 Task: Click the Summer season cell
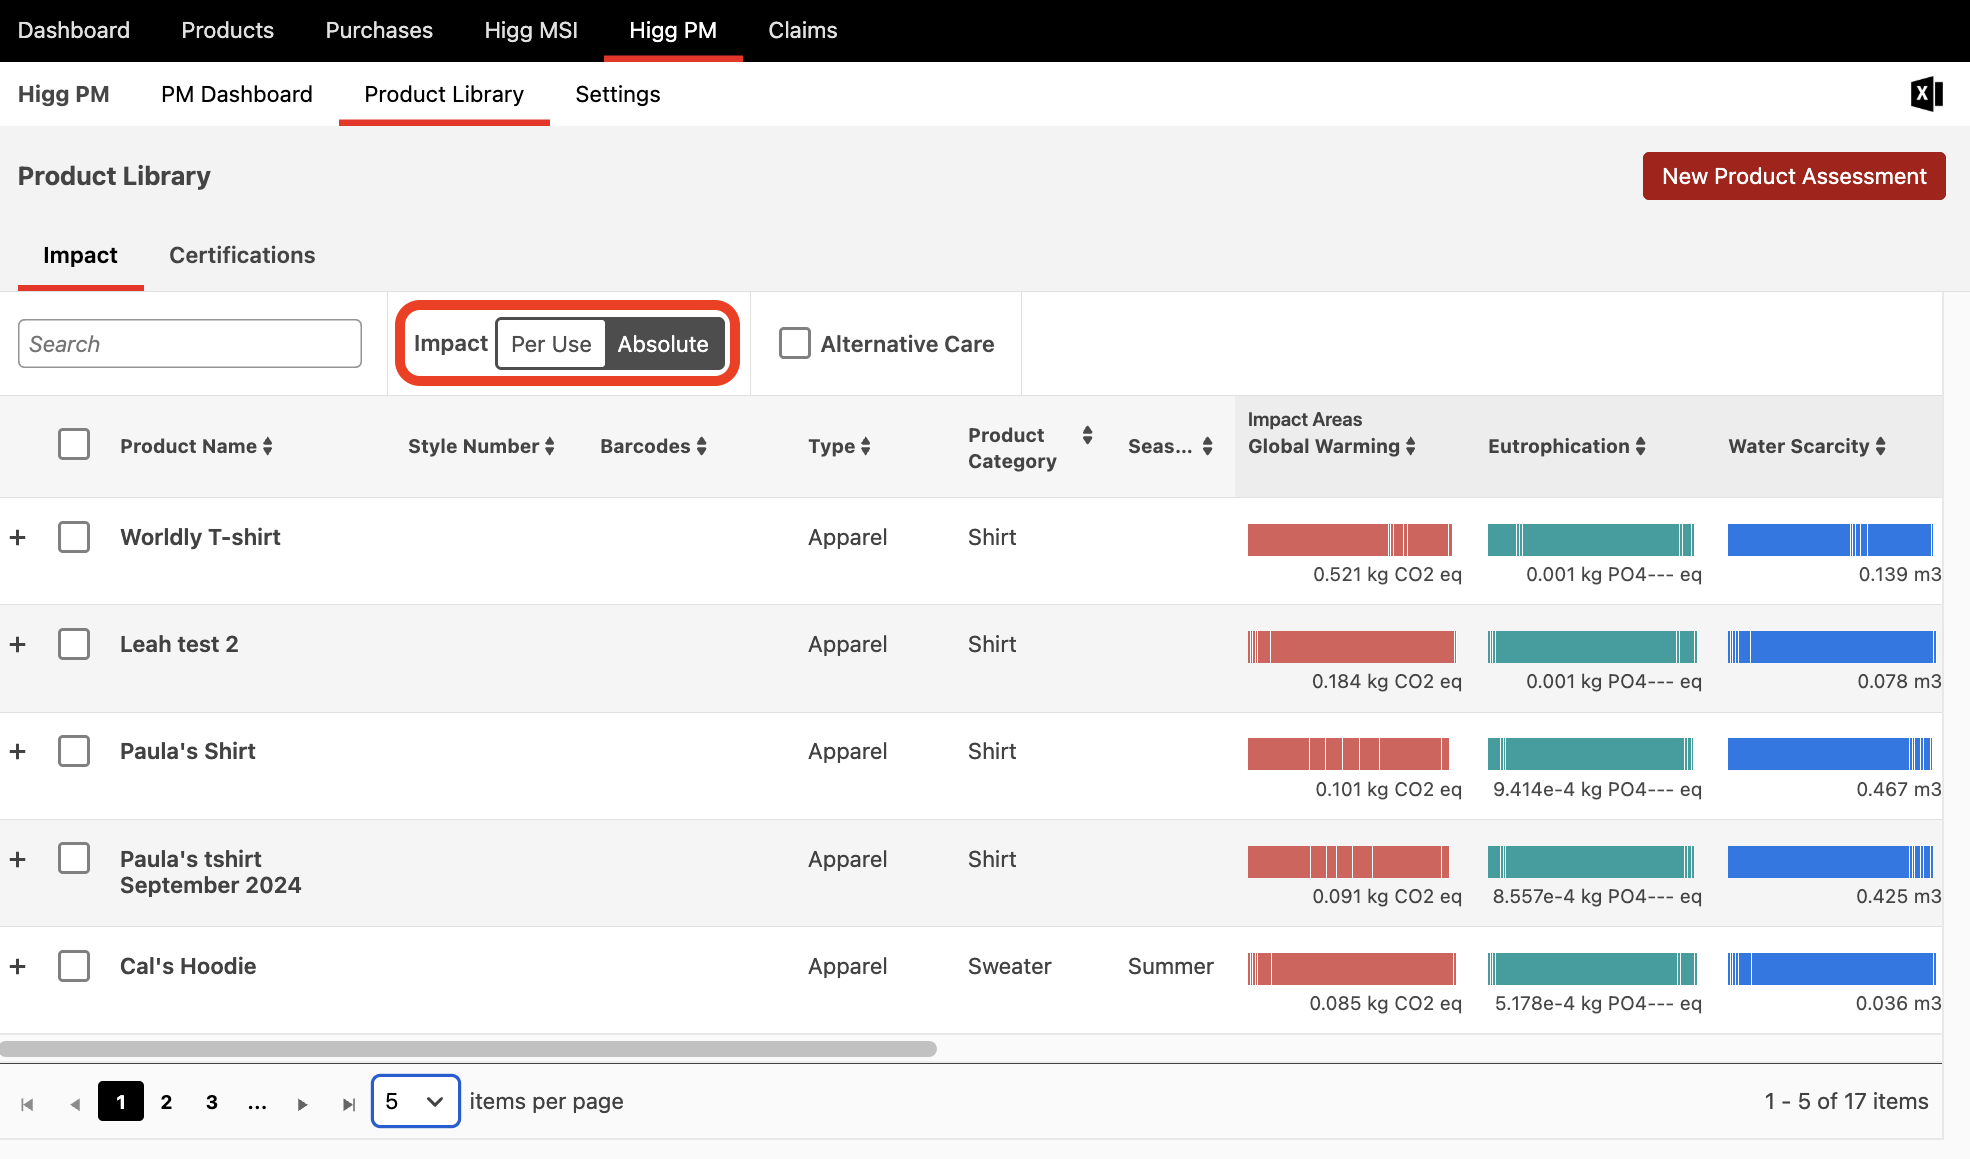1171,966
